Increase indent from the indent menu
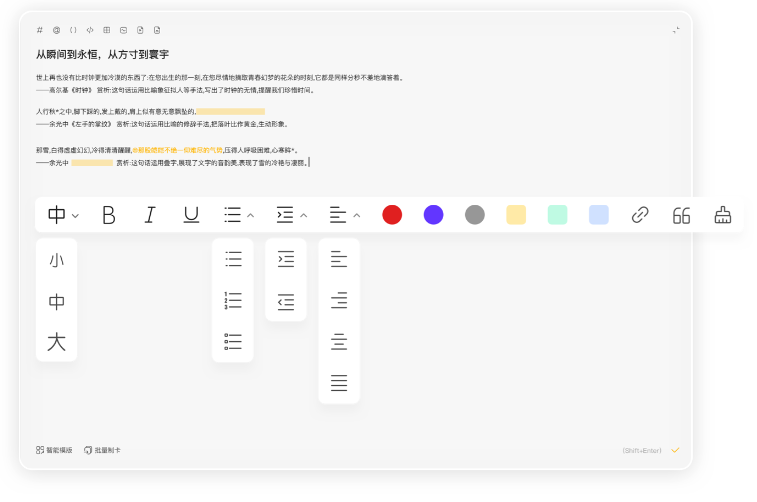 [286, 259]
